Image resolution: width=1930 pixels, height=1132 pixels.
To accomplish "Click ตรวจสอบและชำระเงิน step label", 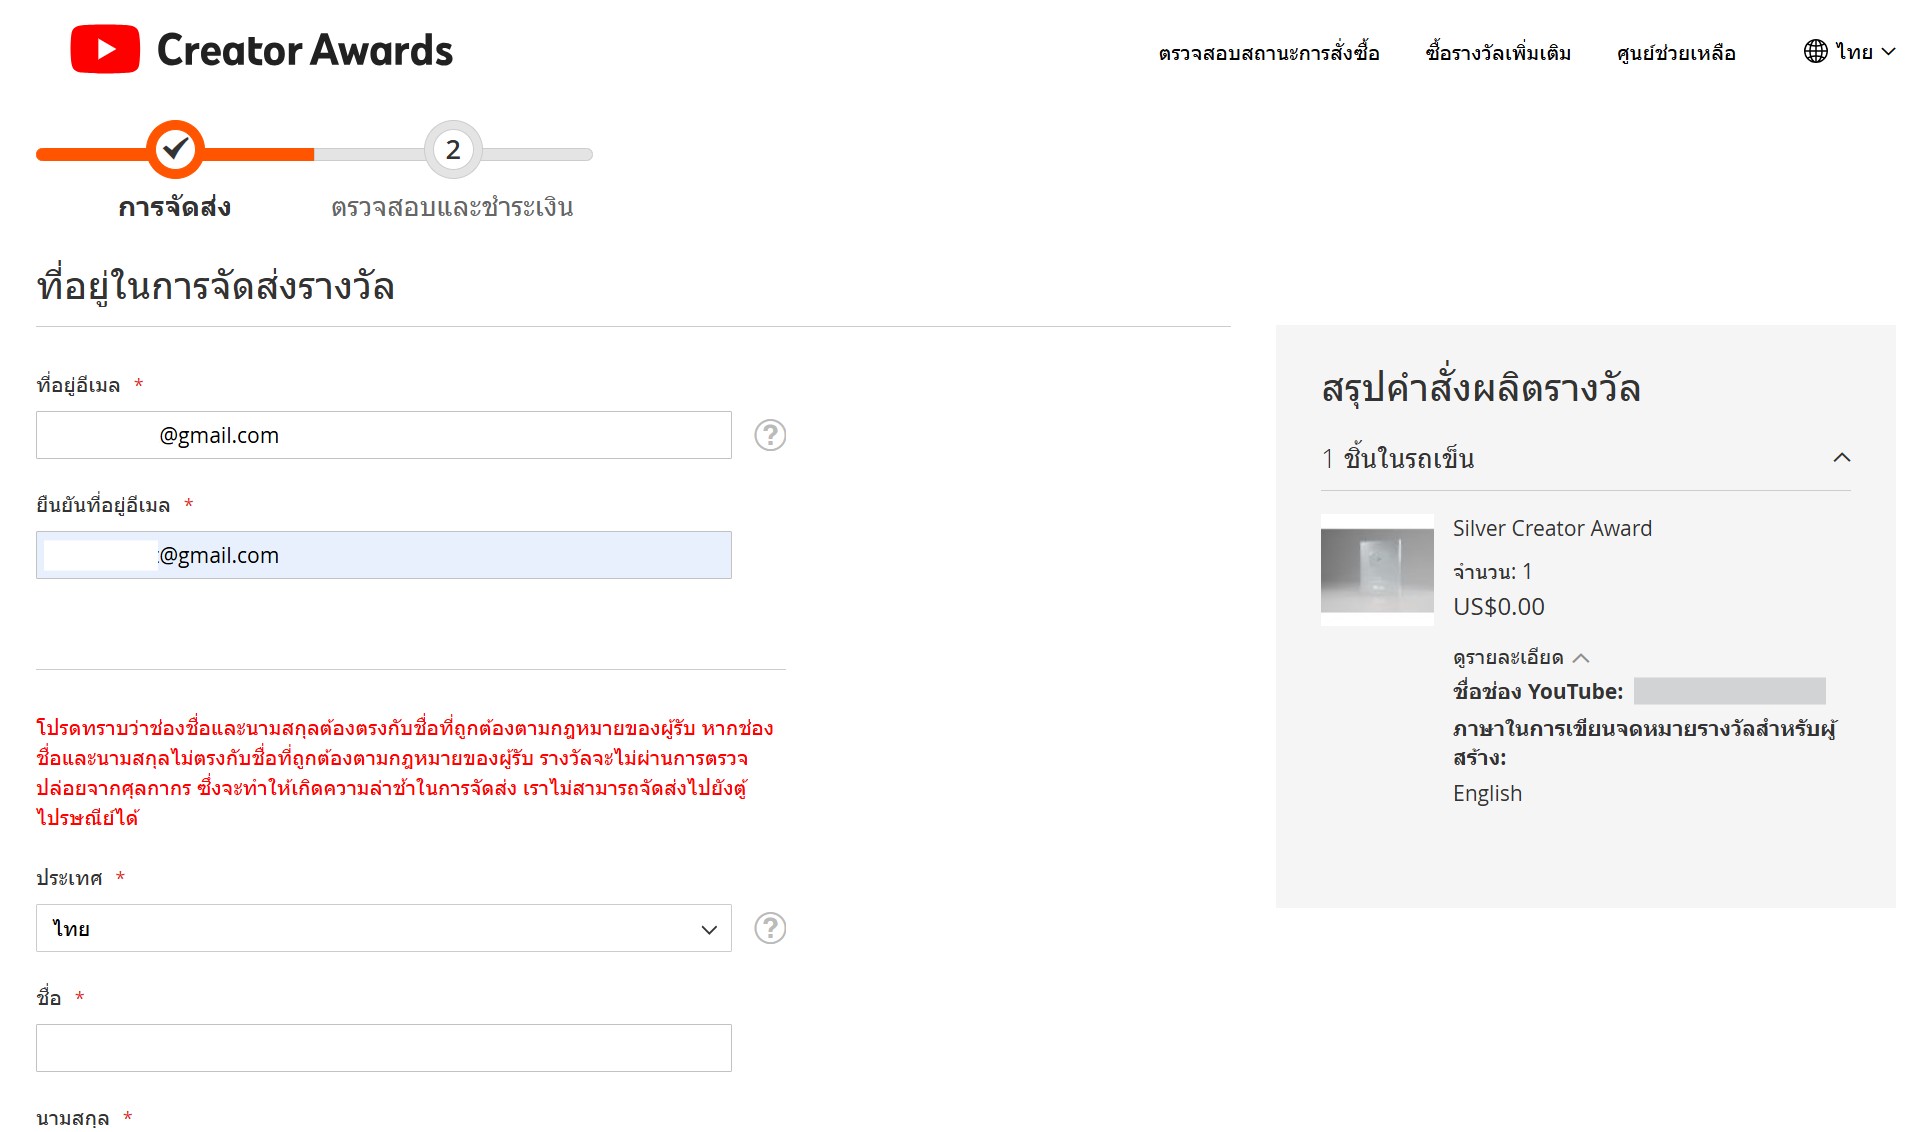I will pyautogui.click(x=452, y=207).
